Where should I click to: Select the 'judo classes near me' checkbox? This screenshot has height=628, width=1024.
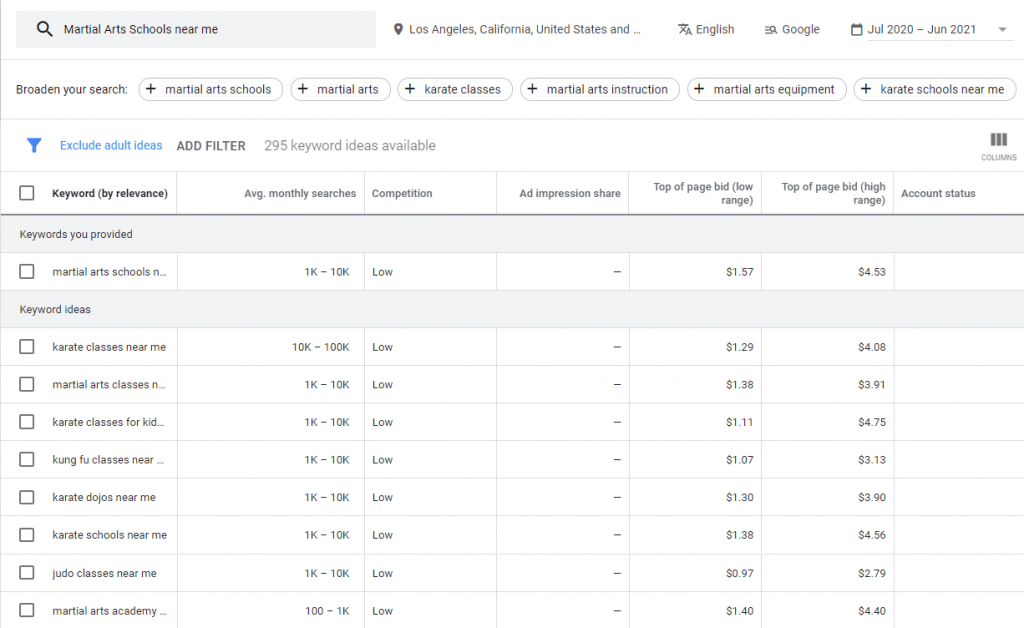coord(27,573)
